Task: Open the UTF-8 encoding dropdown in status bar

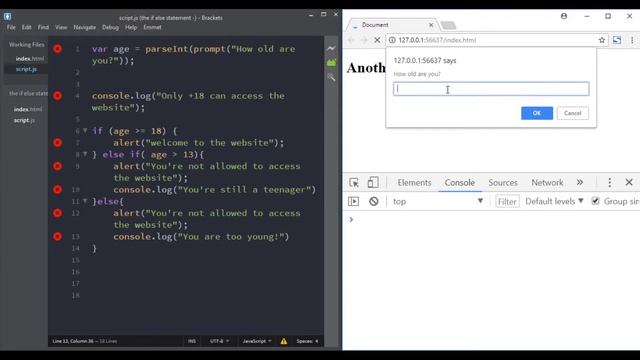Action: point(219,341)
